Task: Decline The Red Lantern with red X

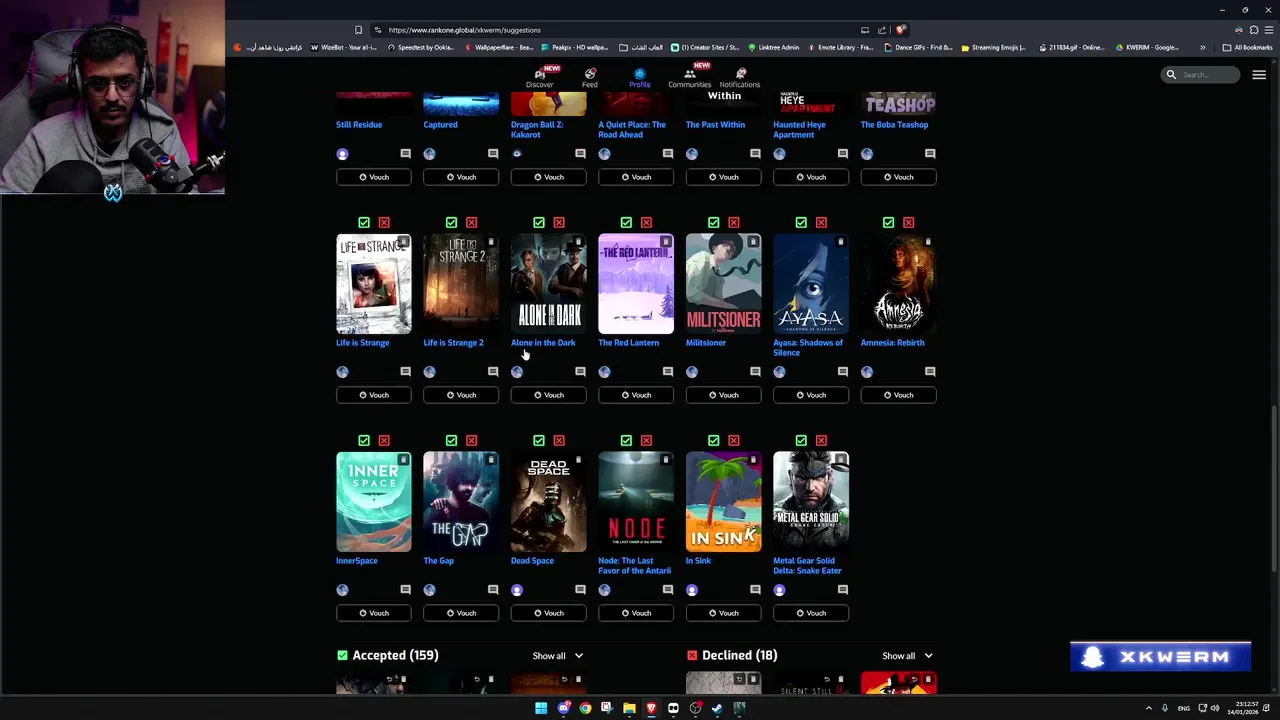Action: pyautogui.click(x=646, y=222)
